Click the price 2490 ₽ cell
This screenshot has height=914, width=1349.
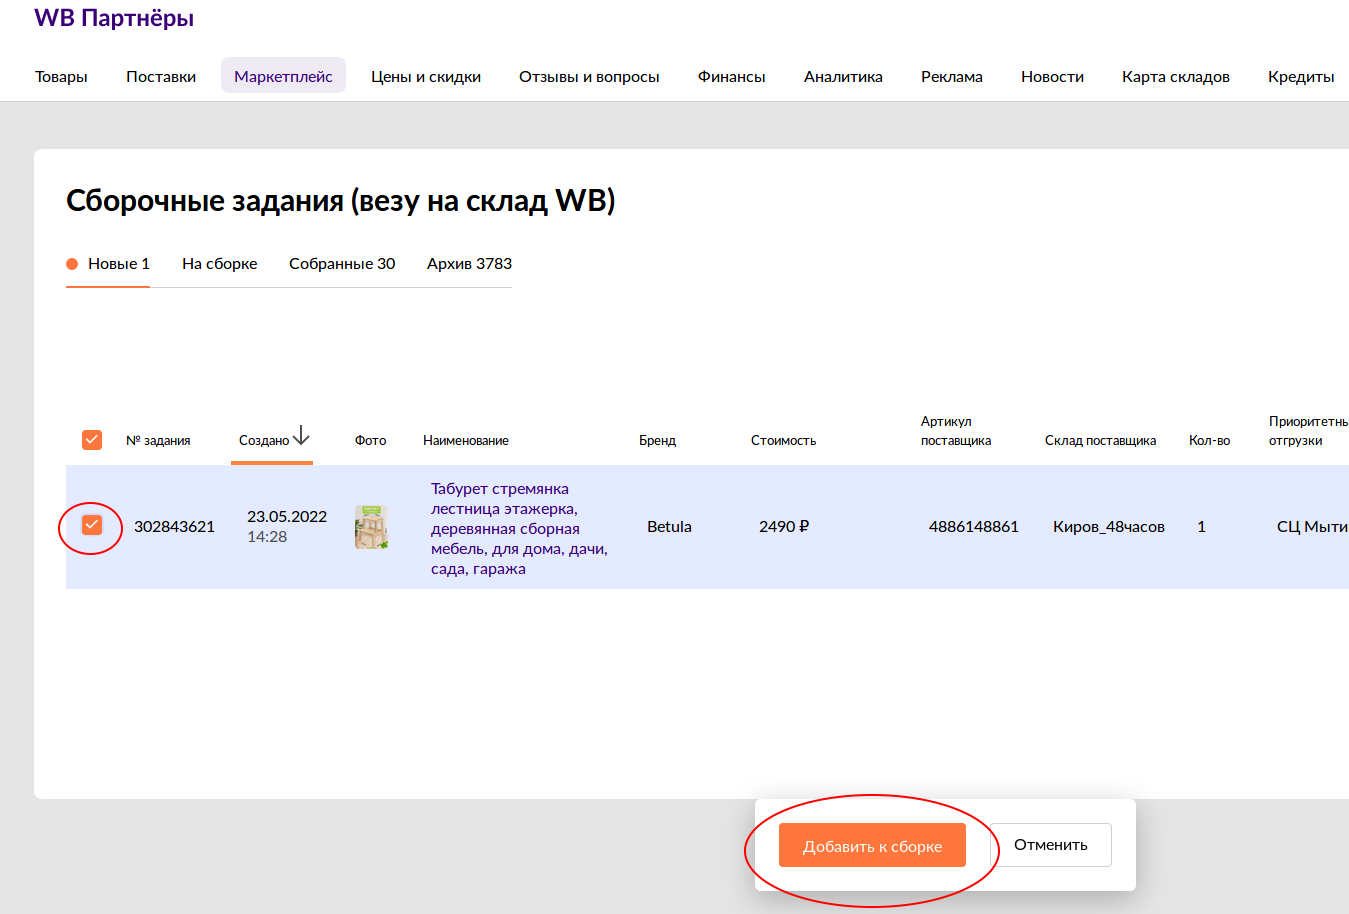pos(784,527)
